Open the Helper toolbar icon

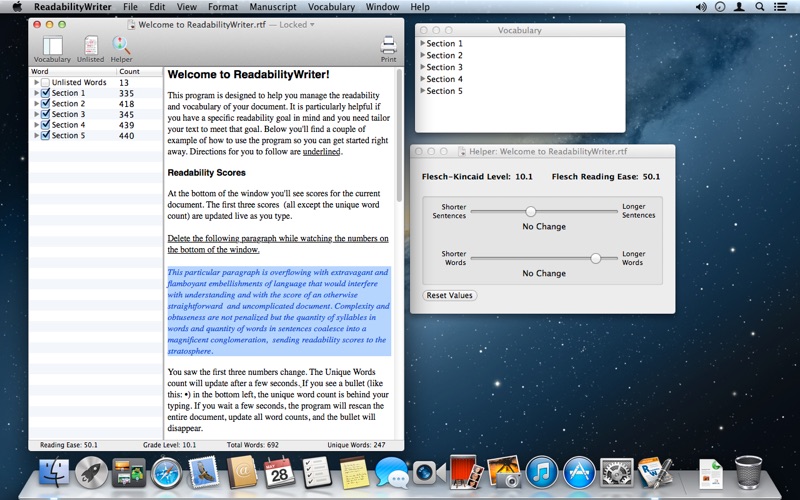(121, 49)
